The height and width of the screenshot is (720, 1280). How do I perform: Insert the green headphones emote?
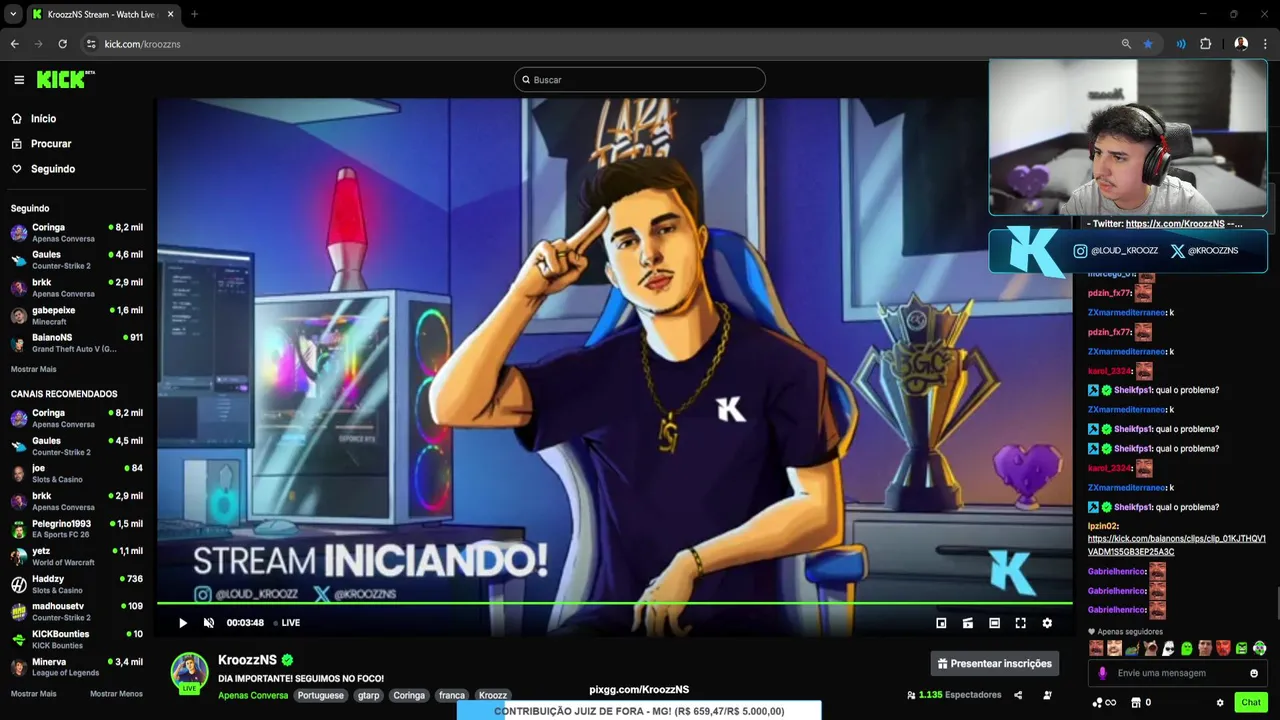coord(1259,648)
